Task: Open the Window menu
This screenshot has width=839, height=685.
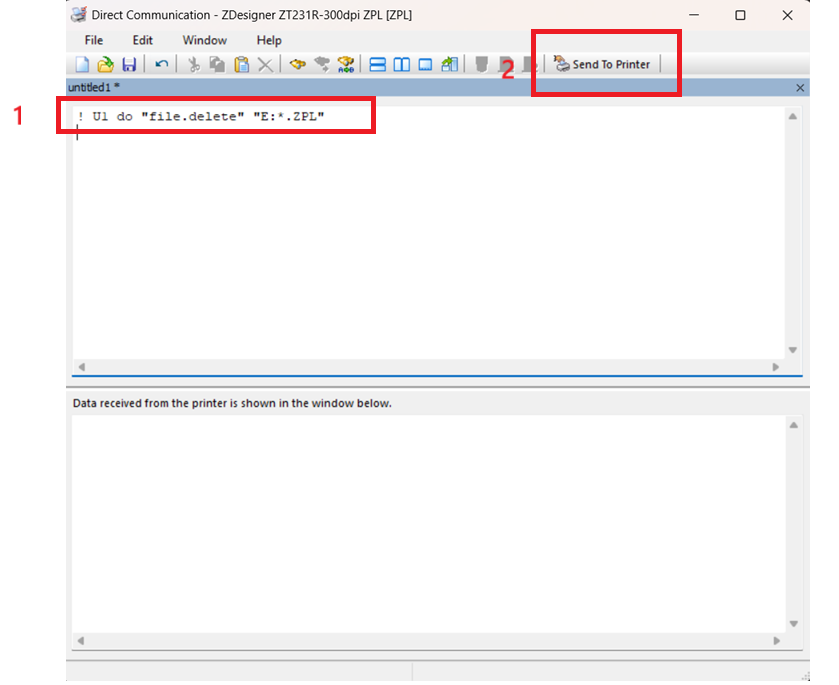Action: (204, 40)
